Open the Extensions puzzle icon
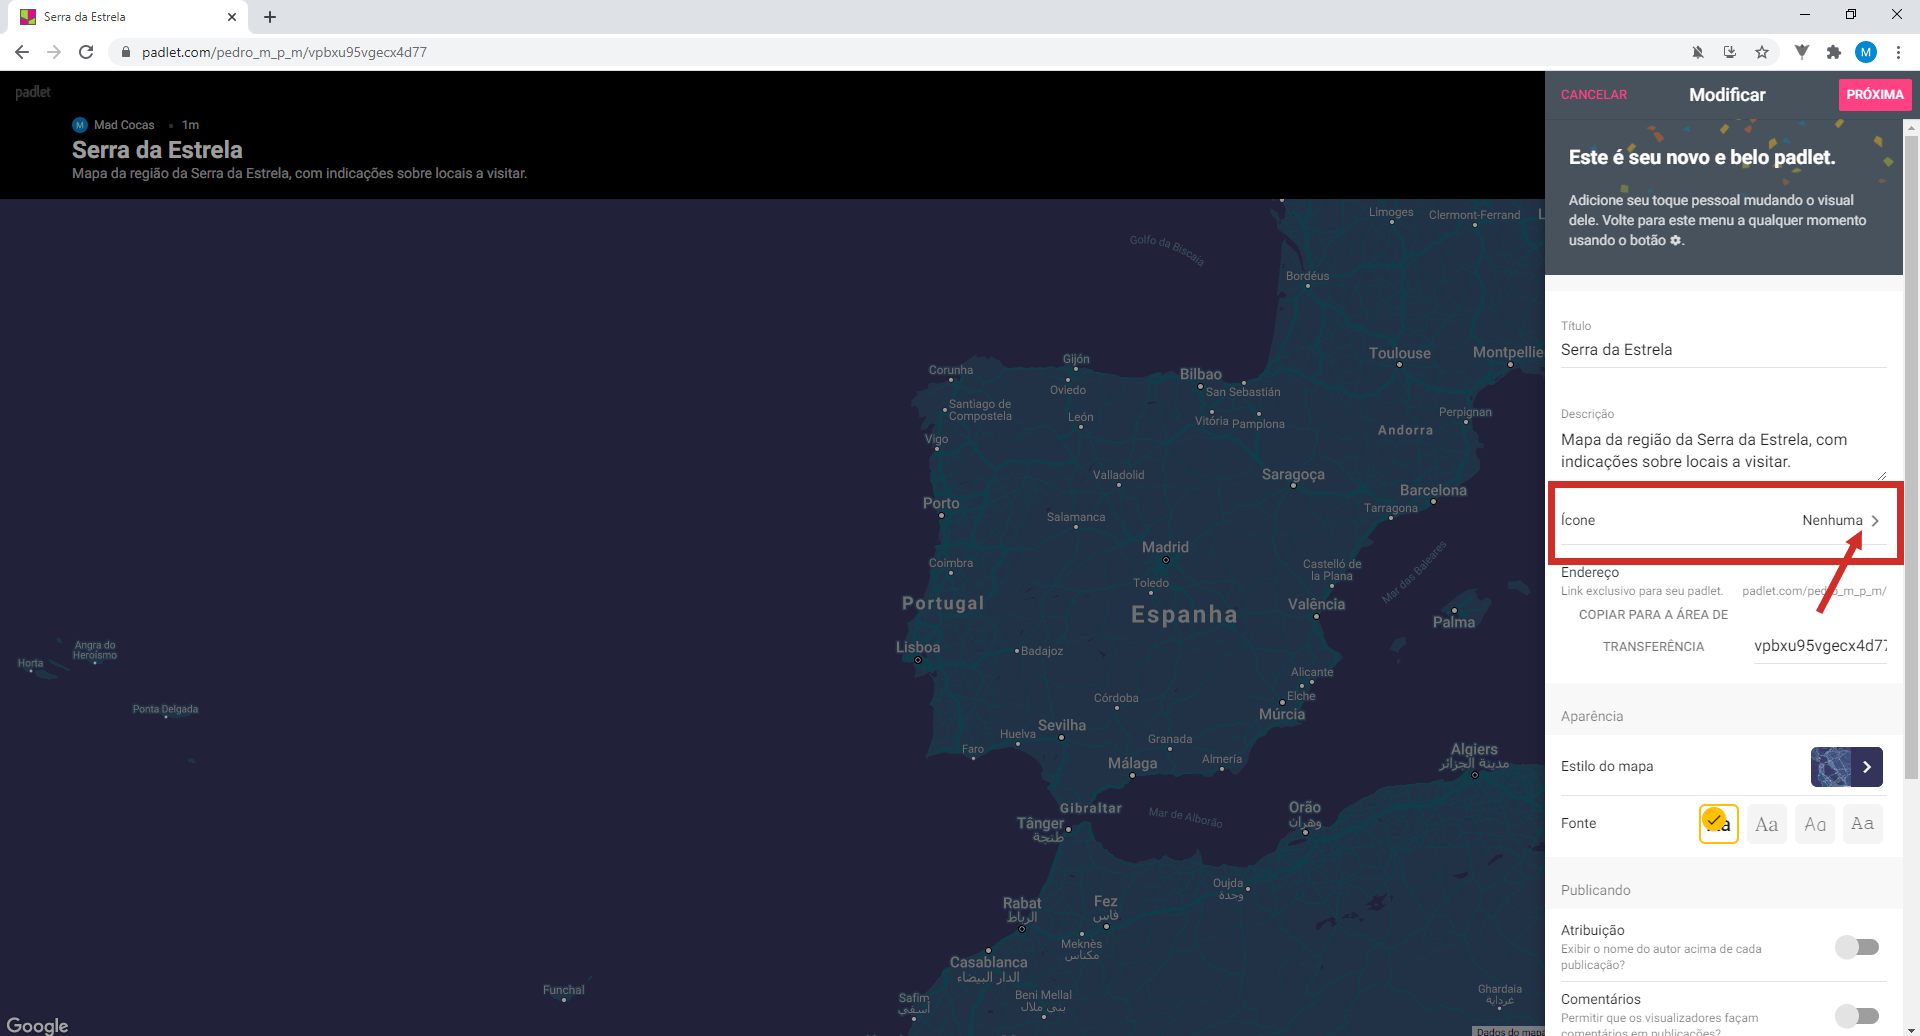The height and width of the screenshot is (1036, 1920). (x=1834, y=52)
